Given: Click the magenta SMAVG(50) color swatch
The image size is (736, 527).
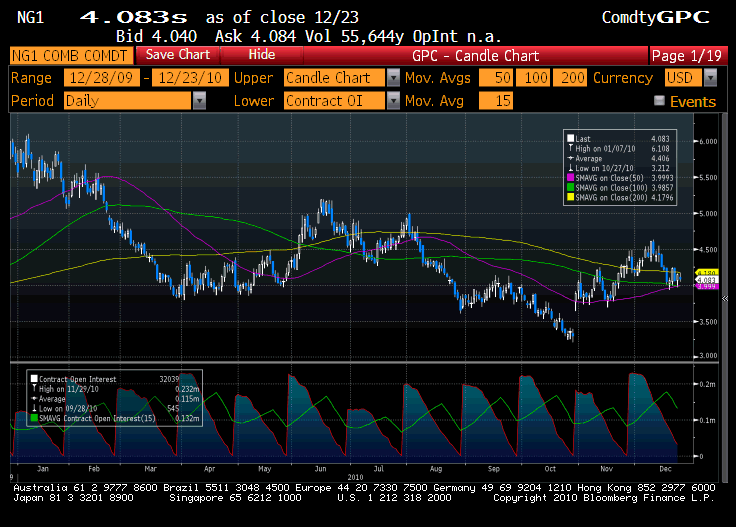Looking at the screenshot, I should (570, 176).
